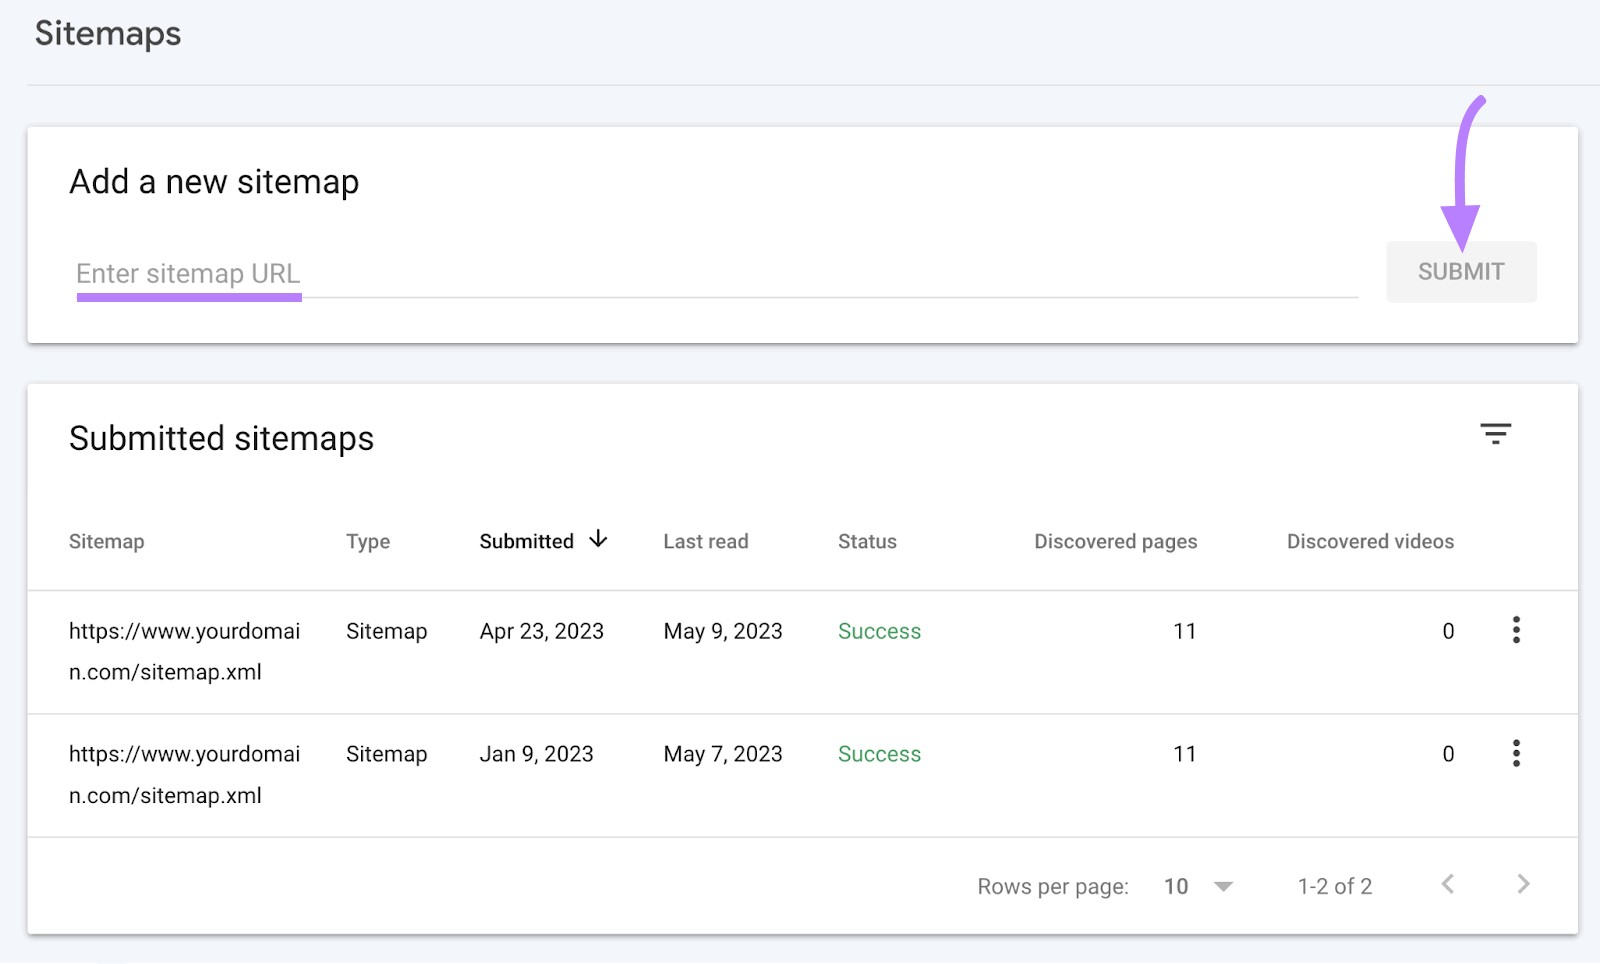Screen dimensions: 1600x964
Task: Sort the table by the Submitted column
Action: (526, 541)
